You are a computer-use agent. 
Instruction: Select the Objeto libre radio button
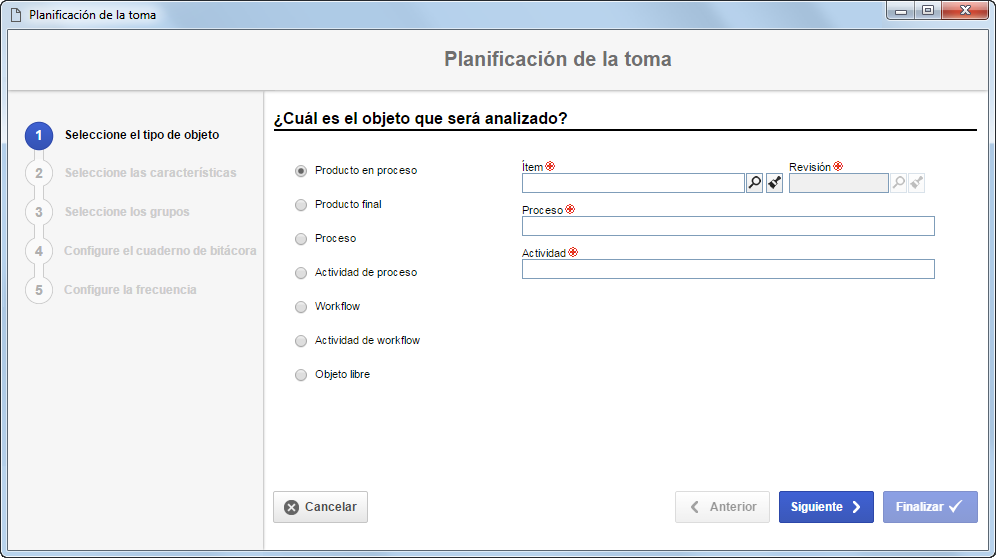[300, 375]
